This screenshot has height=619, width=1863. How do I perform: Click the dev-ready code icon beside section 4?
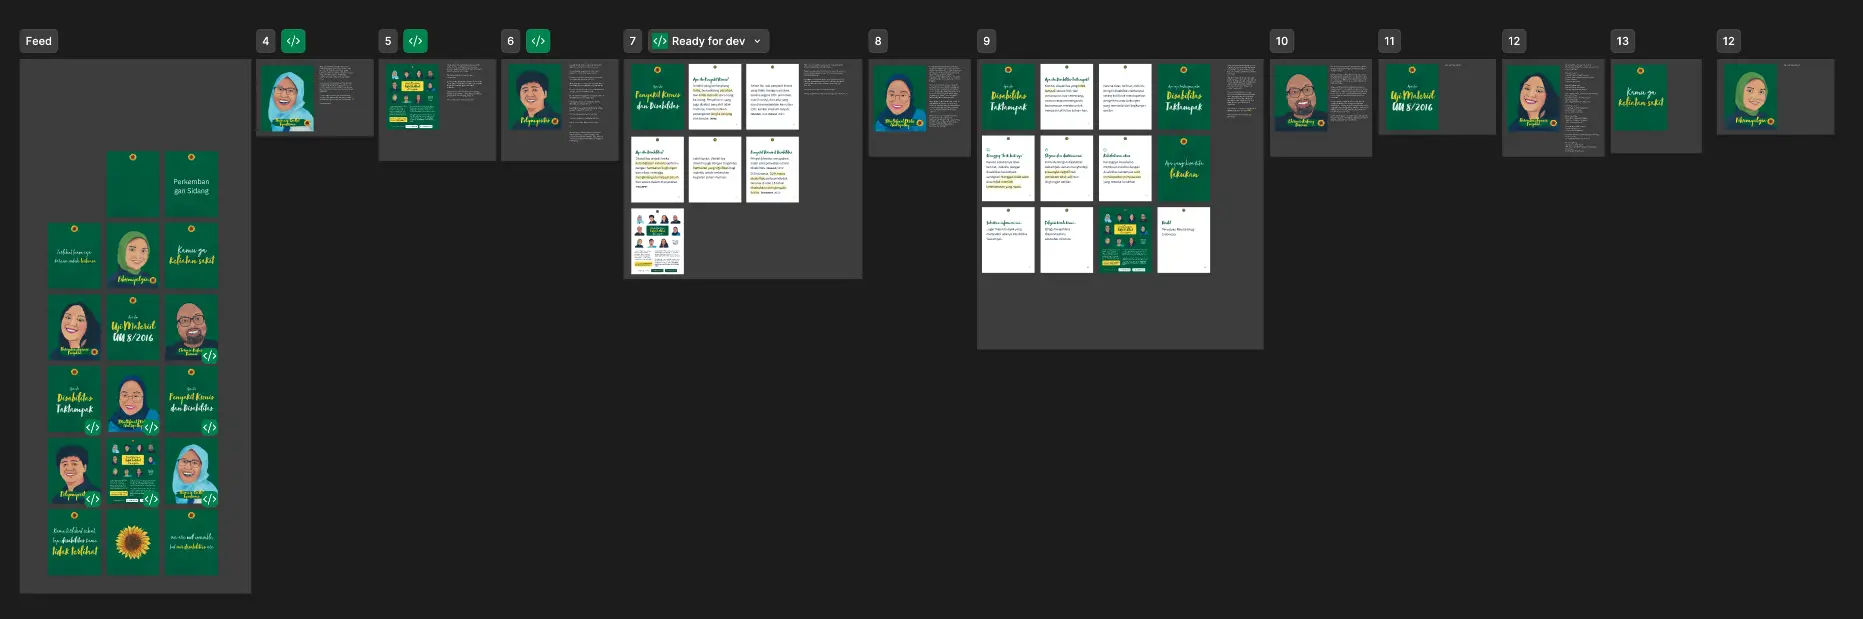pos(293,41)
